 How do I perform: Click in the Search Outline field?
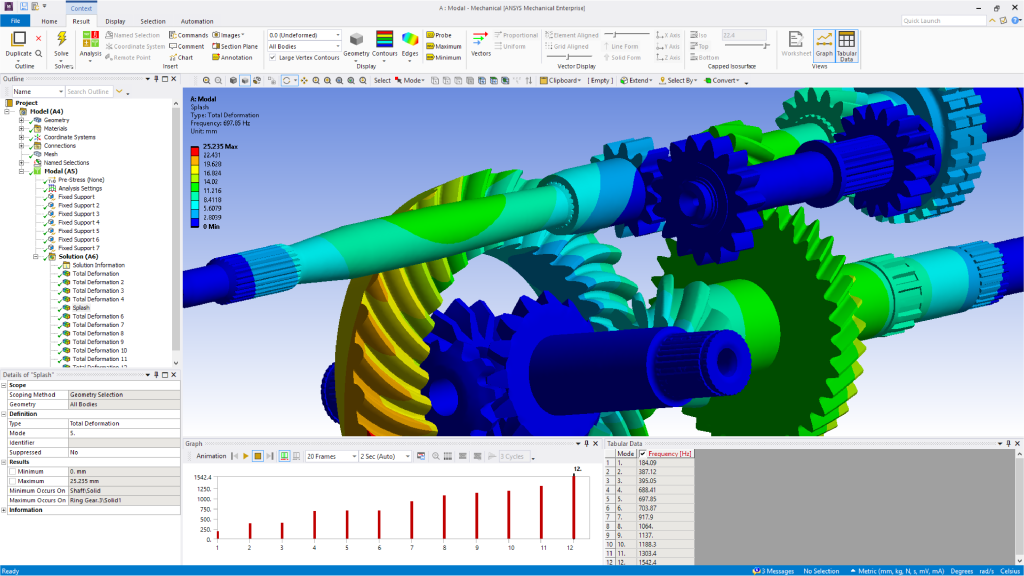pos(88,92)
